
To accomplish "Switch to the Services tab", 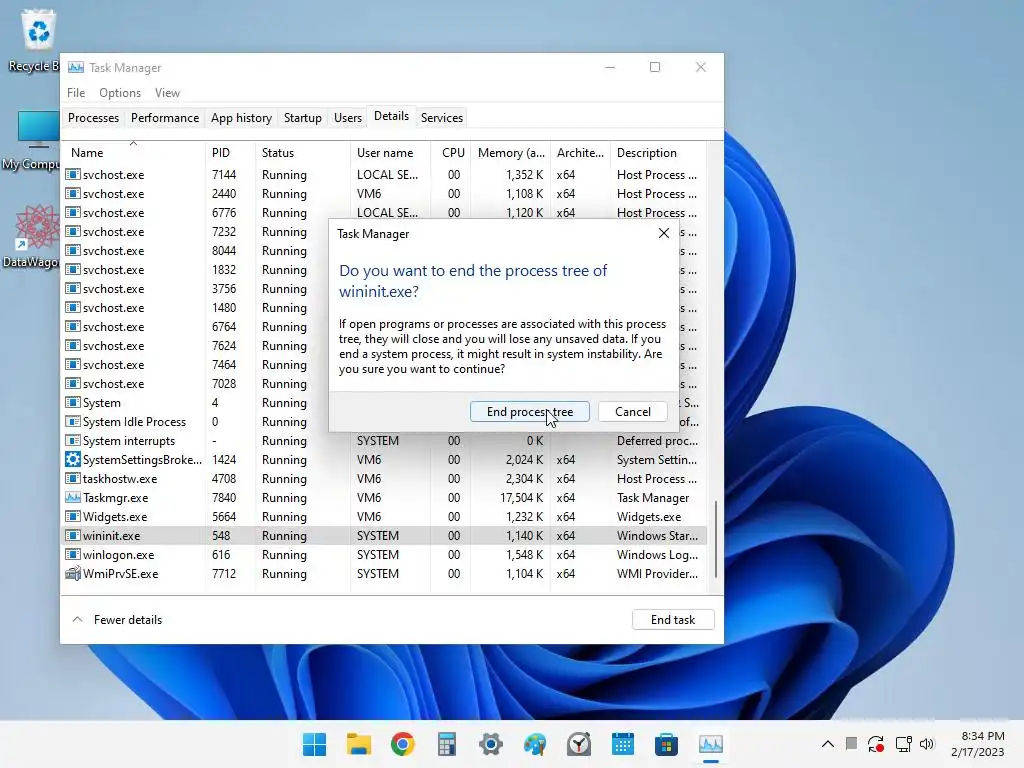I will point(441,118).
